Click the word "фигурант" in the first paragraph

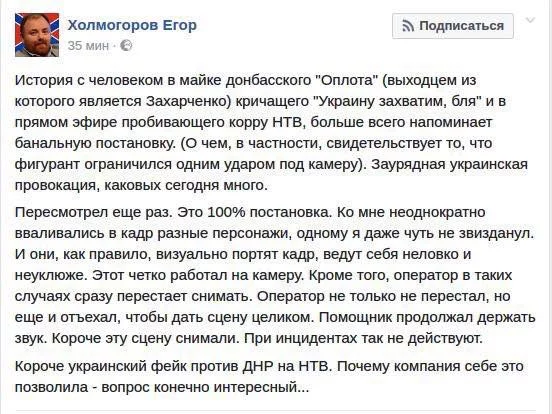point(47,165)
